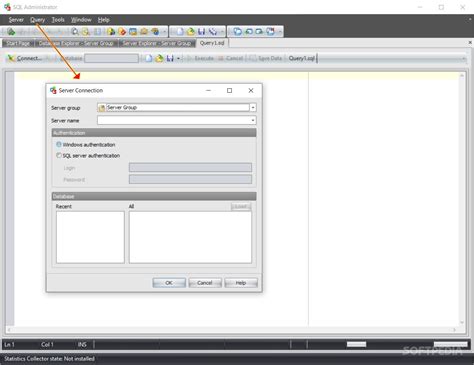This screenshot has width=474, height=365.
Task: Click the Load button in Database section
Action: click(240, 206)
